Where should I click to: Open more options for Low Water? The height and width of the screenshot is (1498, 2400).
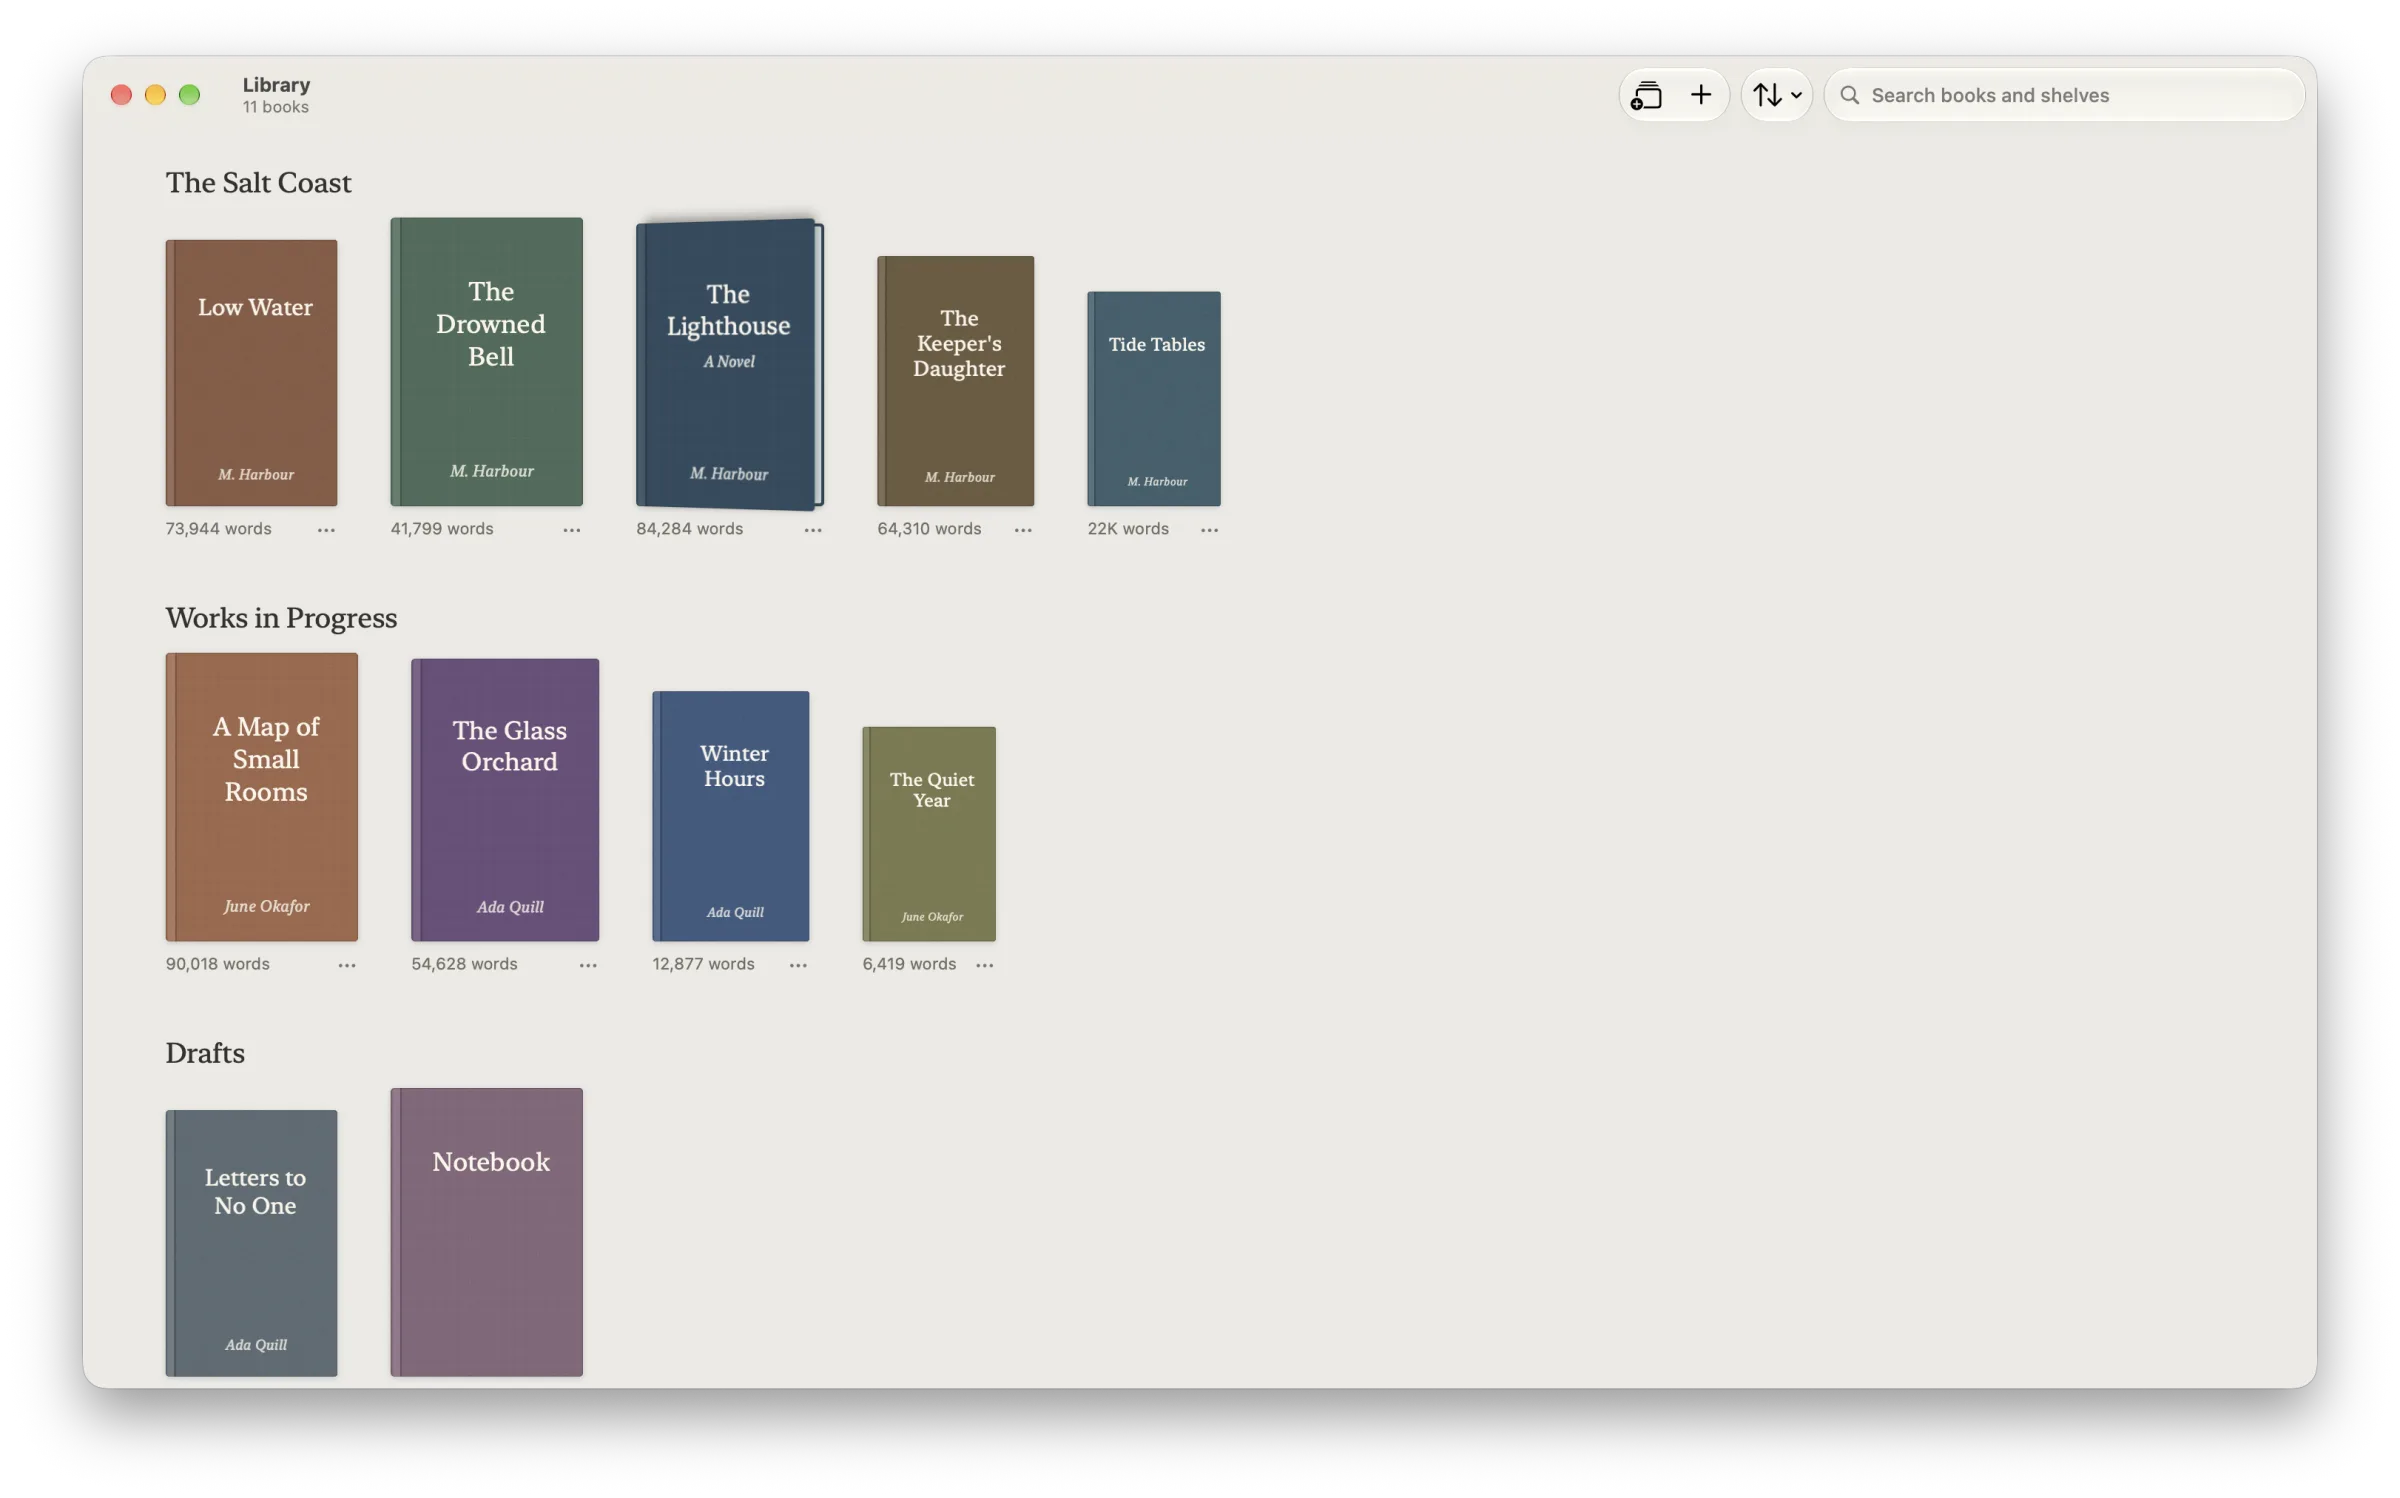[326, 530]
